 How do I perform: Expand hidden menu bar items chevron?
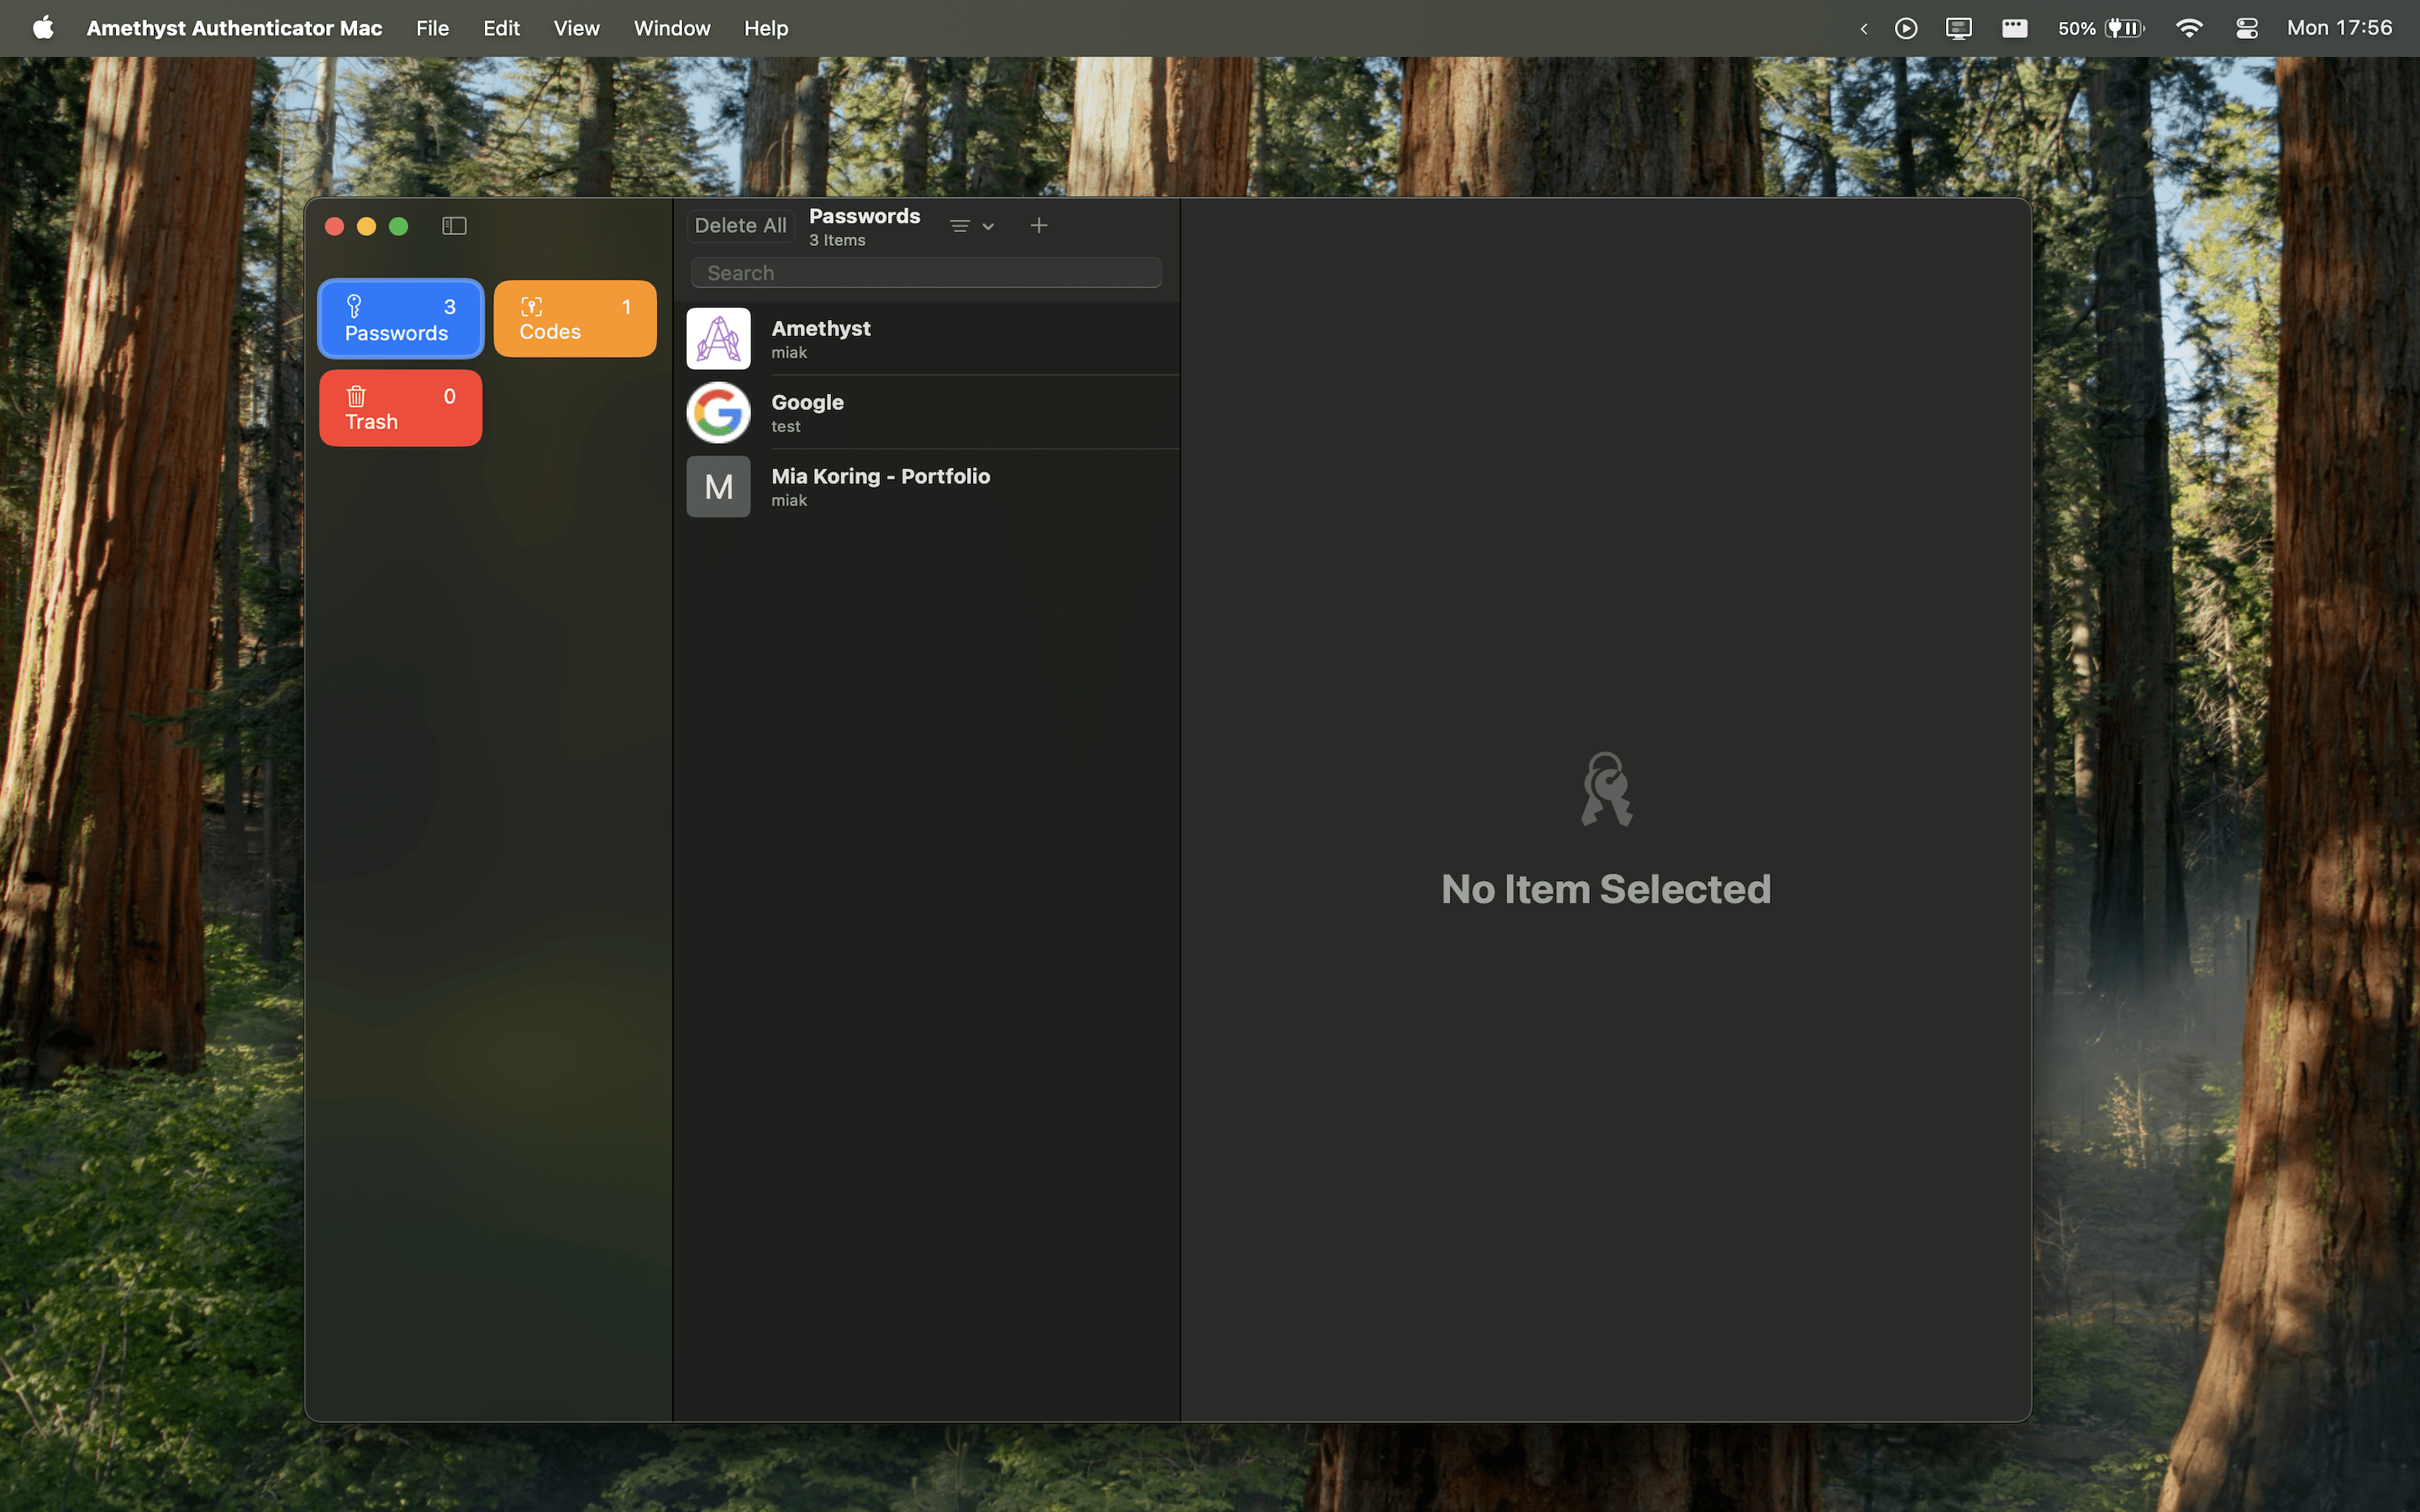tap(1863, 28)
